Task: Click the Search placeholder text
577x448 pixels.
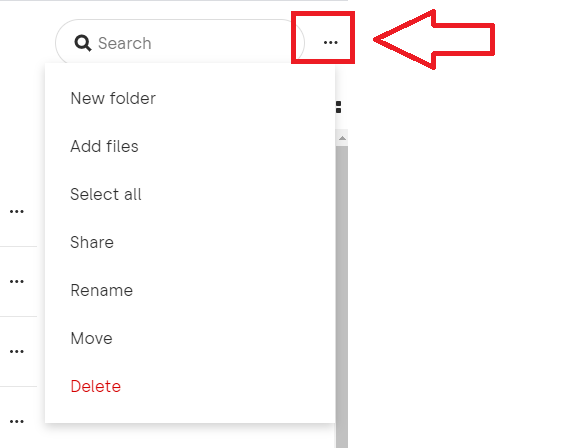Action: tap(125, 43)
